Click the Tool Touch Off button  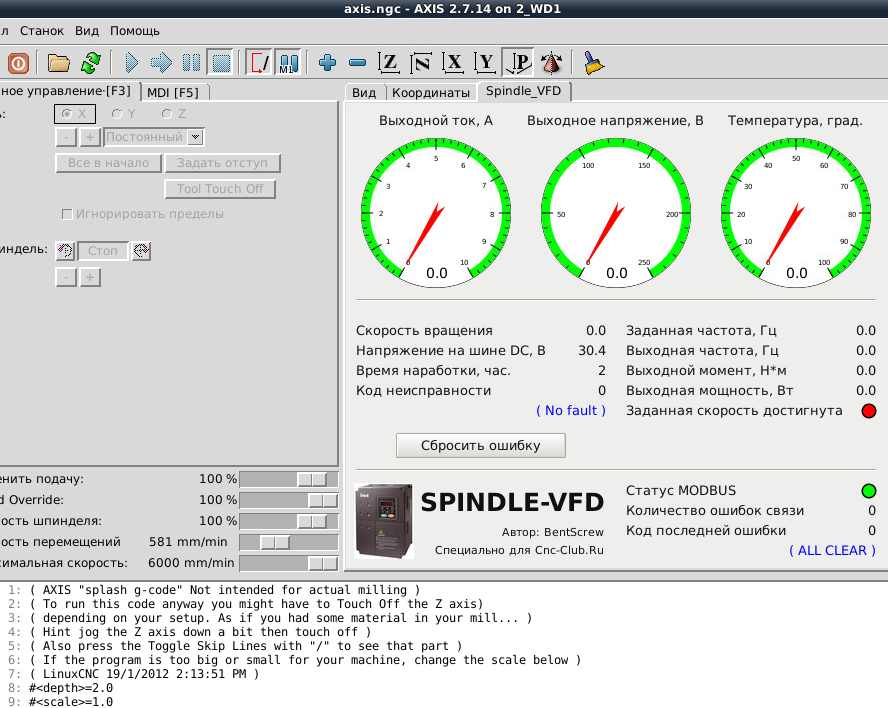point(220,189)
